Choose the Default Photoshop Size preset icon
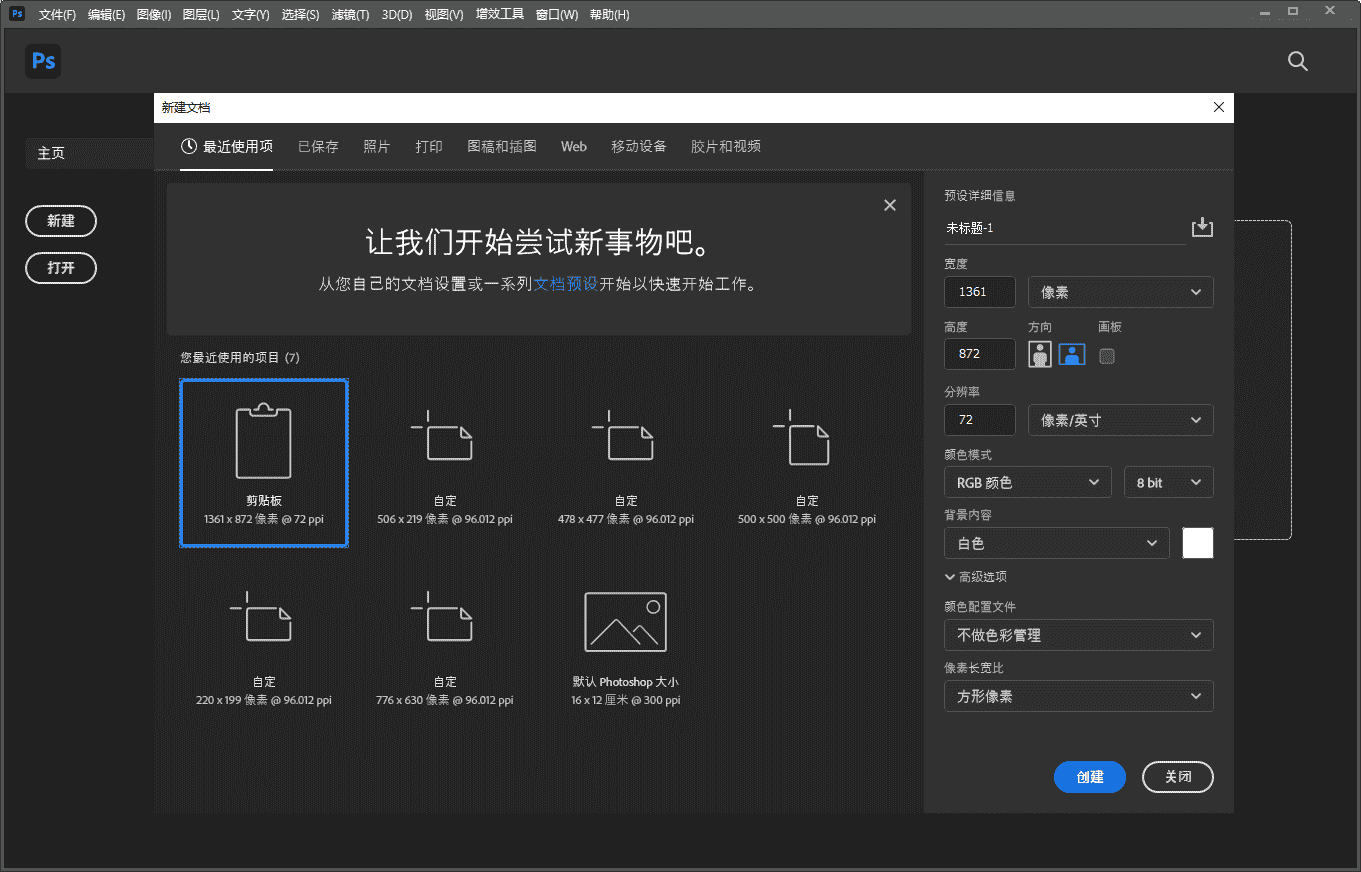1361x872 pixels. pos(625,622)
